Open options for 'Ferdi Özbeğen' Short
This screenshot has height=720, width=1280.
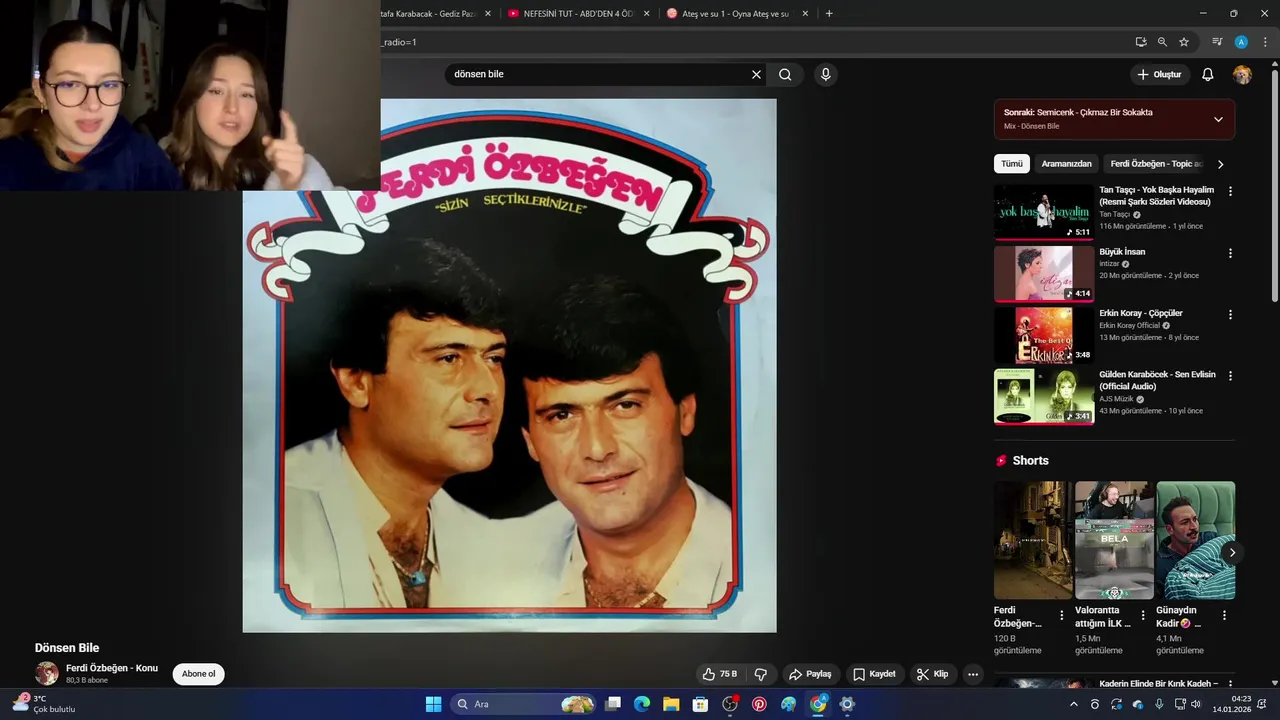[x=1062, y=615]
